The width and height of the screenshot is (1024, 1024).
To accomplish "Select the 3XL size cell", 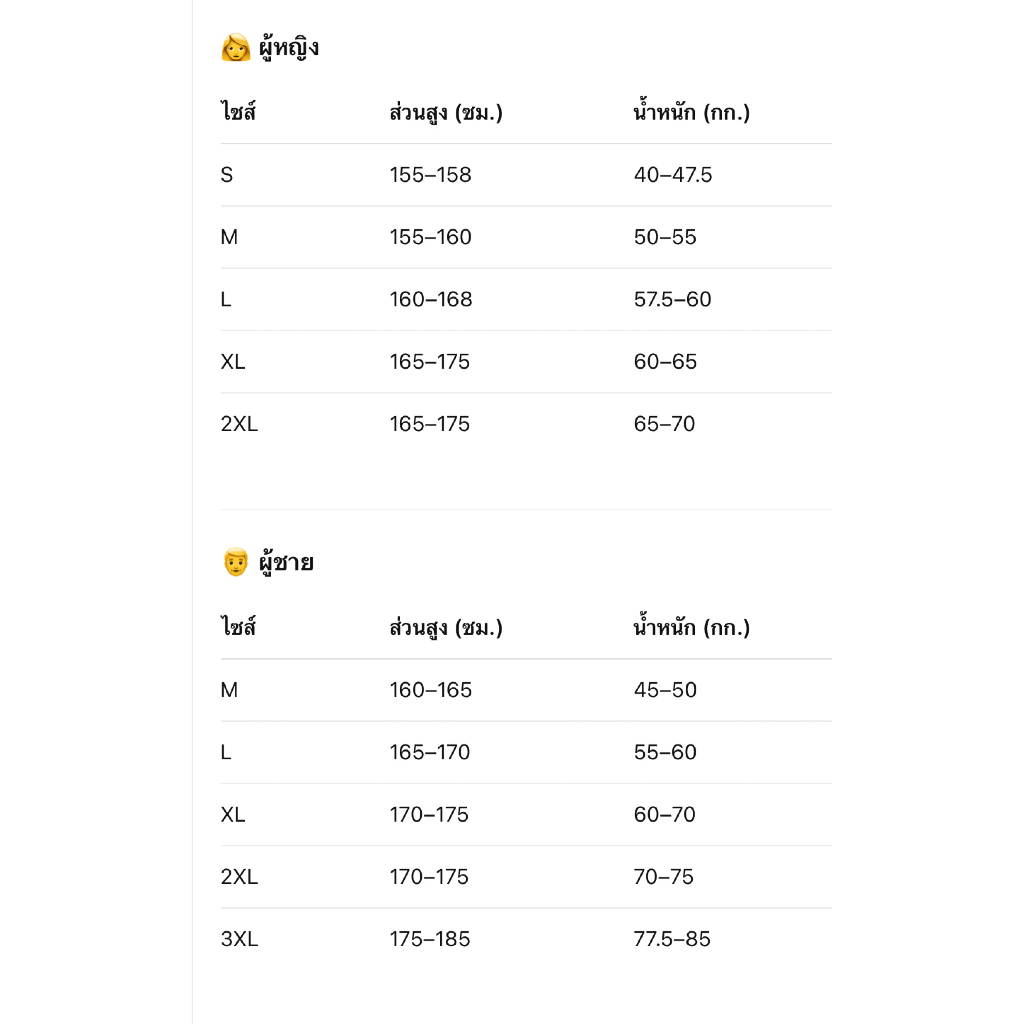I will pyautogui.click(x=240, y=939).
